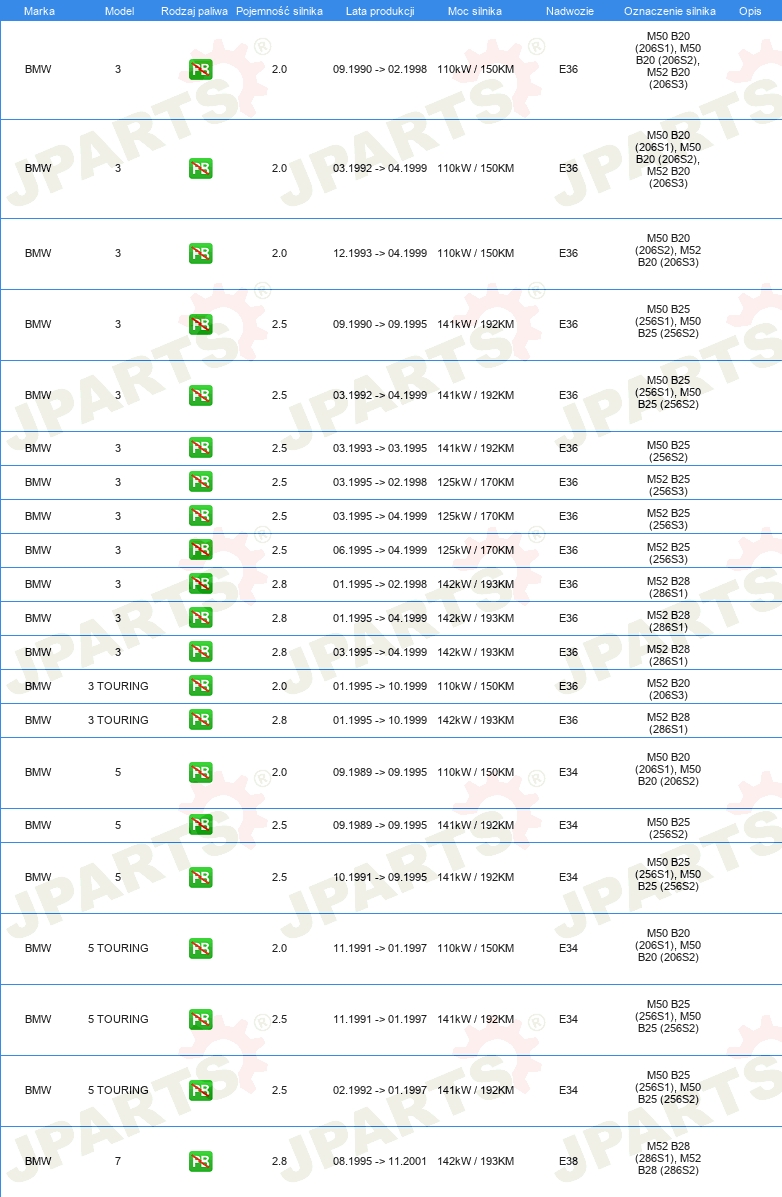Click fuel icon in row 10.1991 -> 09.1995

click(201, 878)
